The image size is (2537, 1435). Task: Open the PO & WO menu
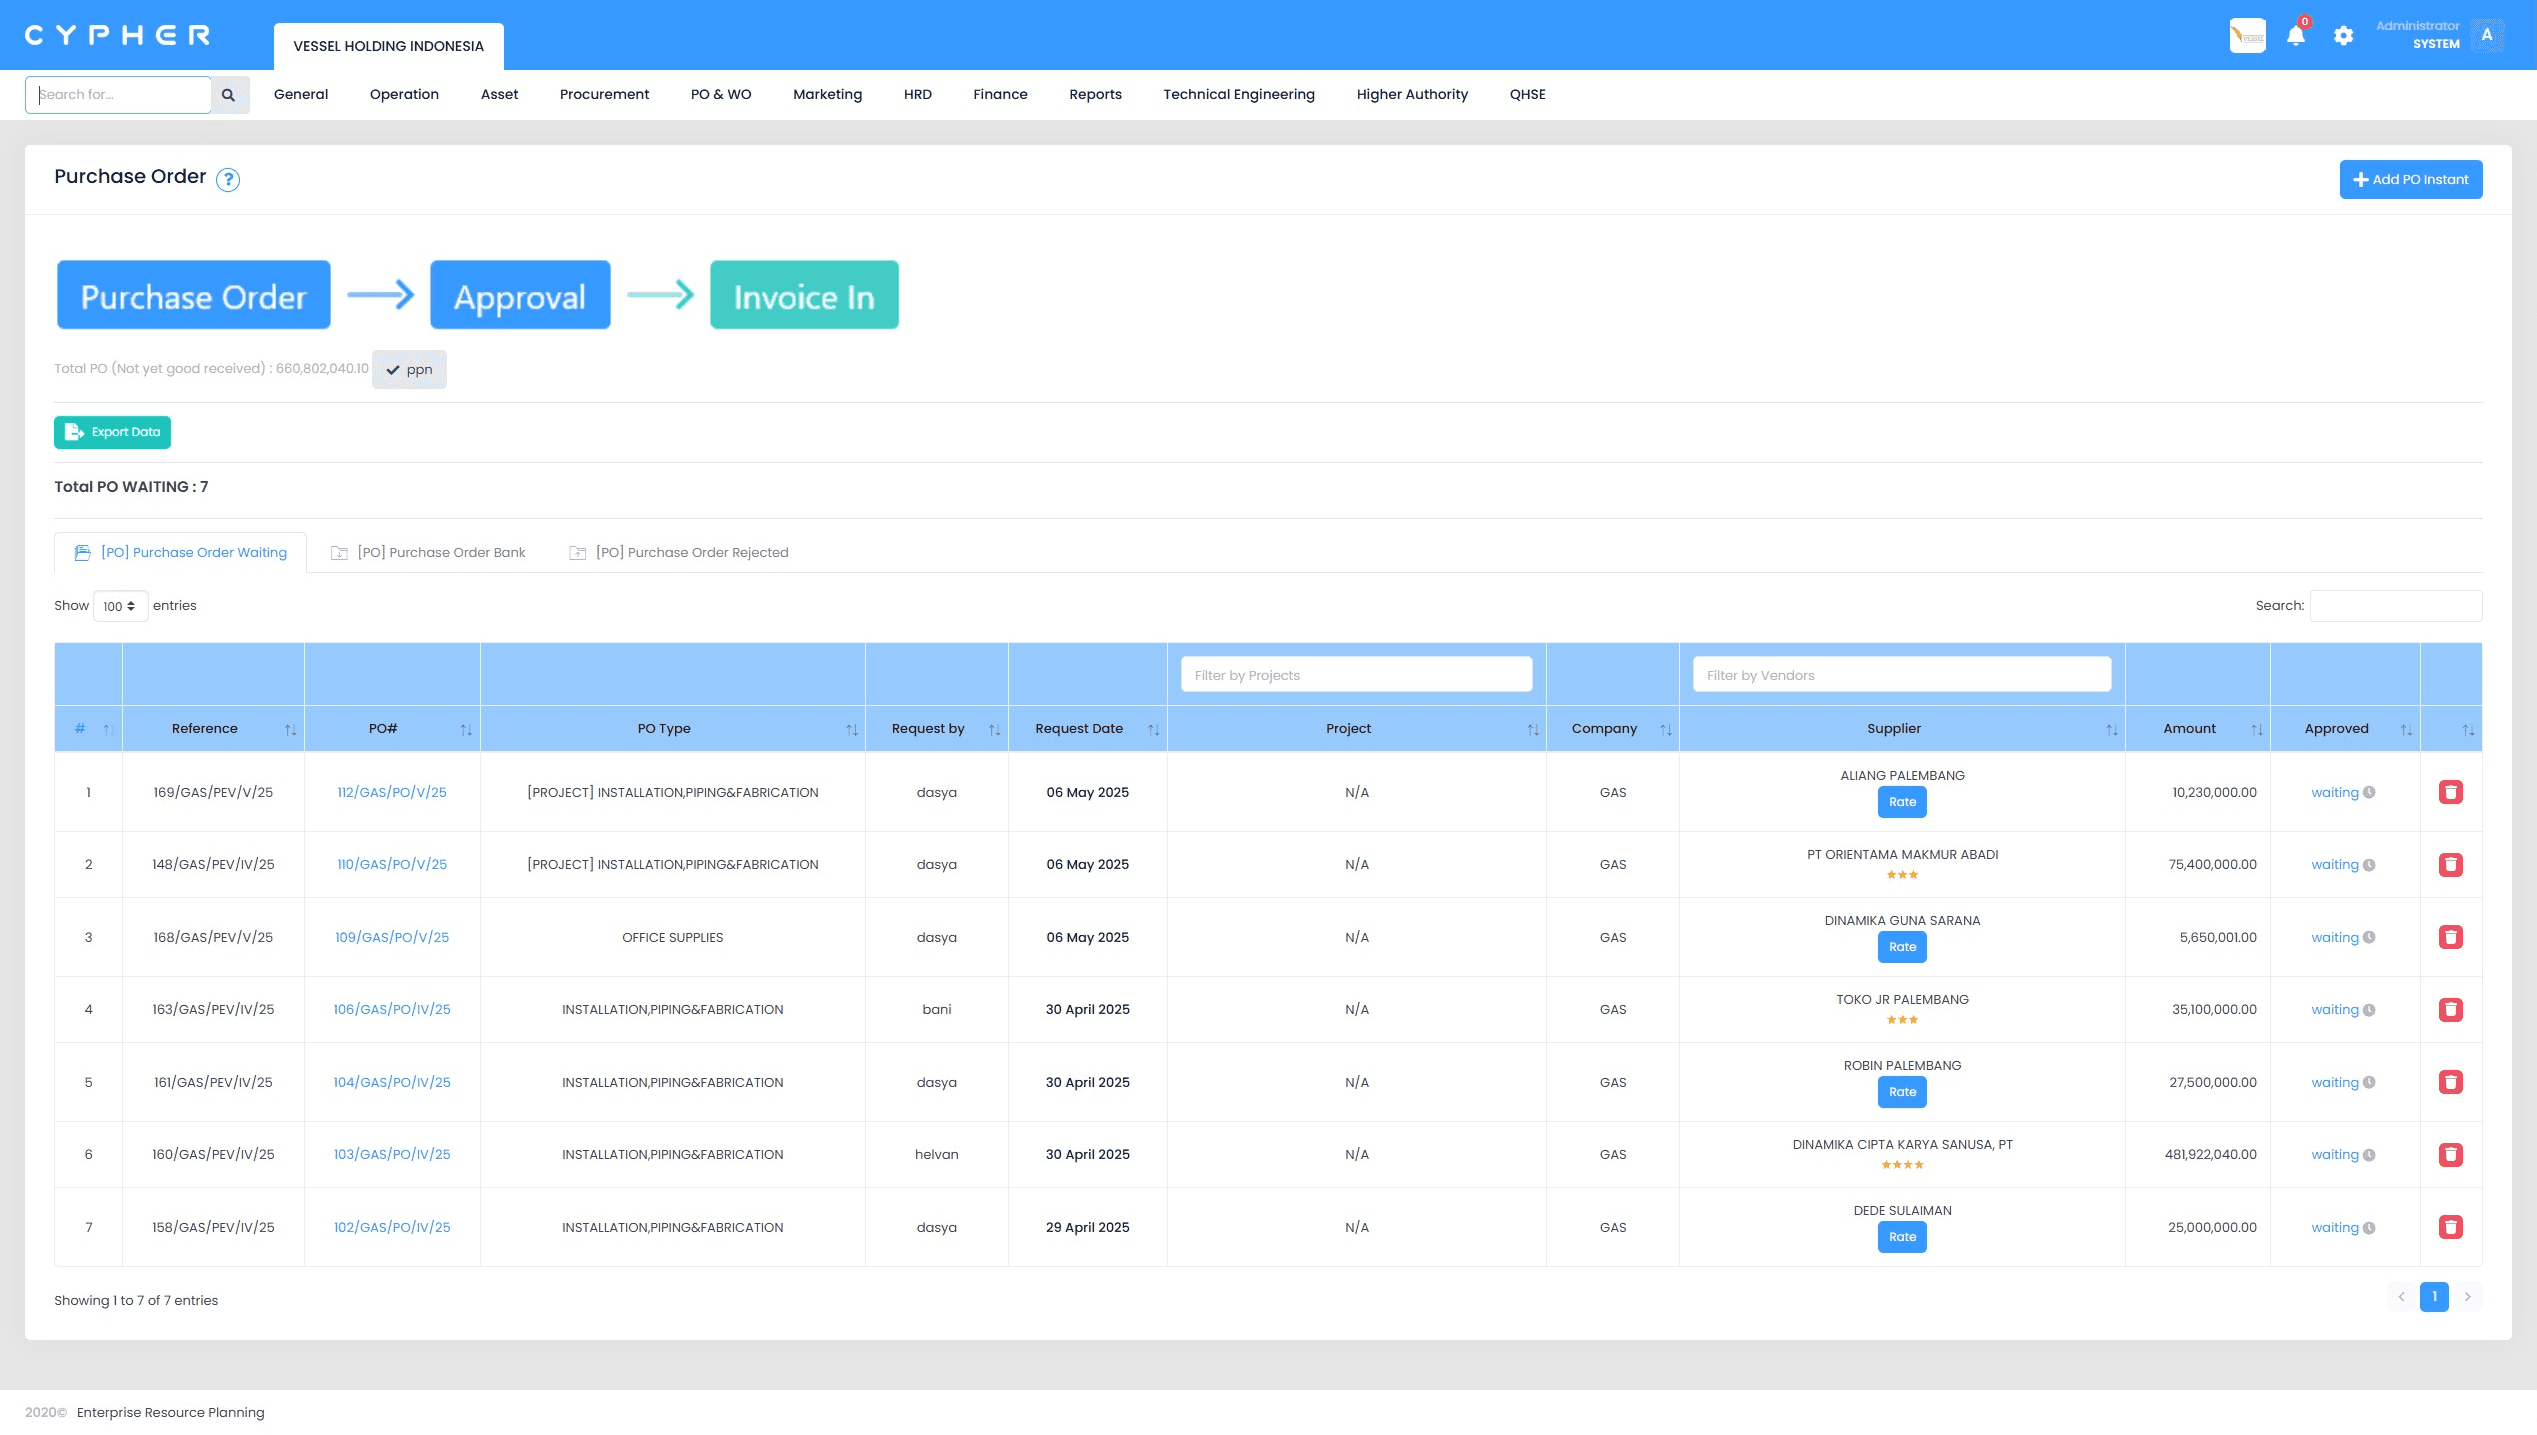click(721, 95)
